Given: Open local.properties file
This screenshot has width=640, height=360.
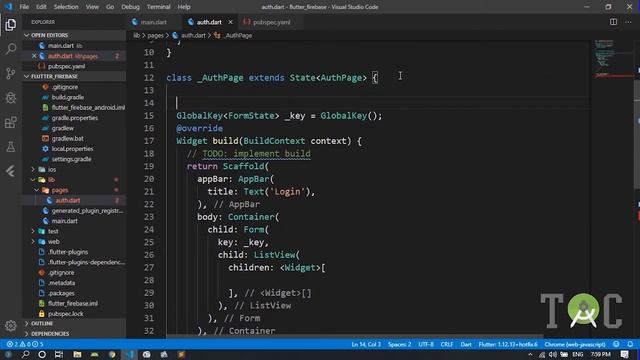Looking at the screenshot, I should [72, 149].
